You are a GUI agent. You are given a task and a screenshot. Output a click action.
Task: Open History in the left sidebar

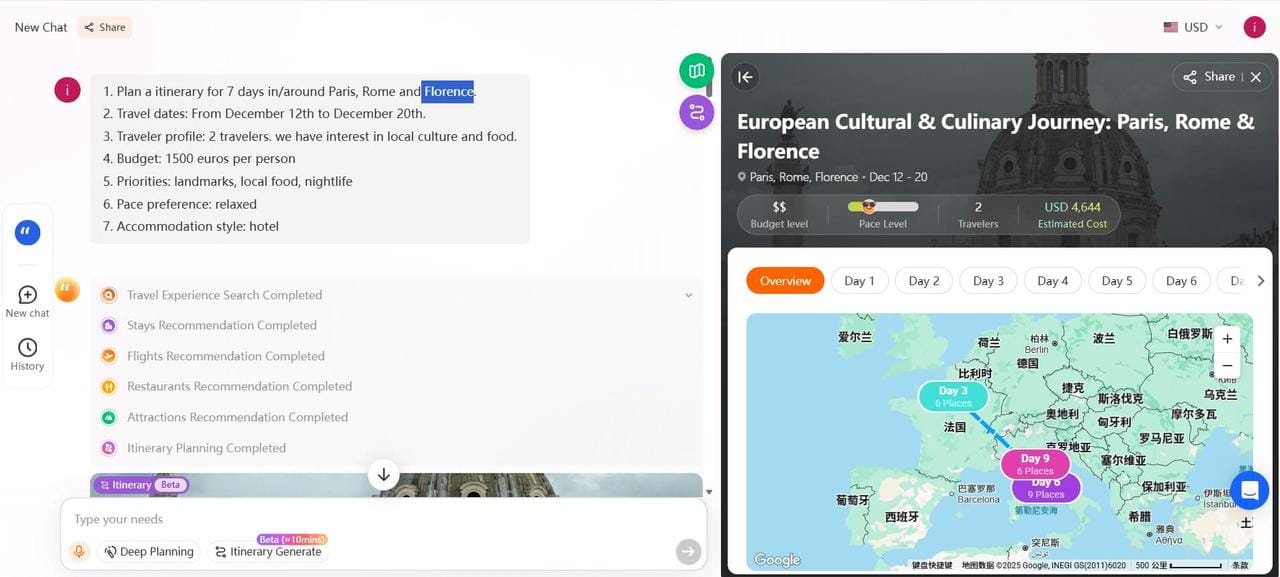(28, 354)
